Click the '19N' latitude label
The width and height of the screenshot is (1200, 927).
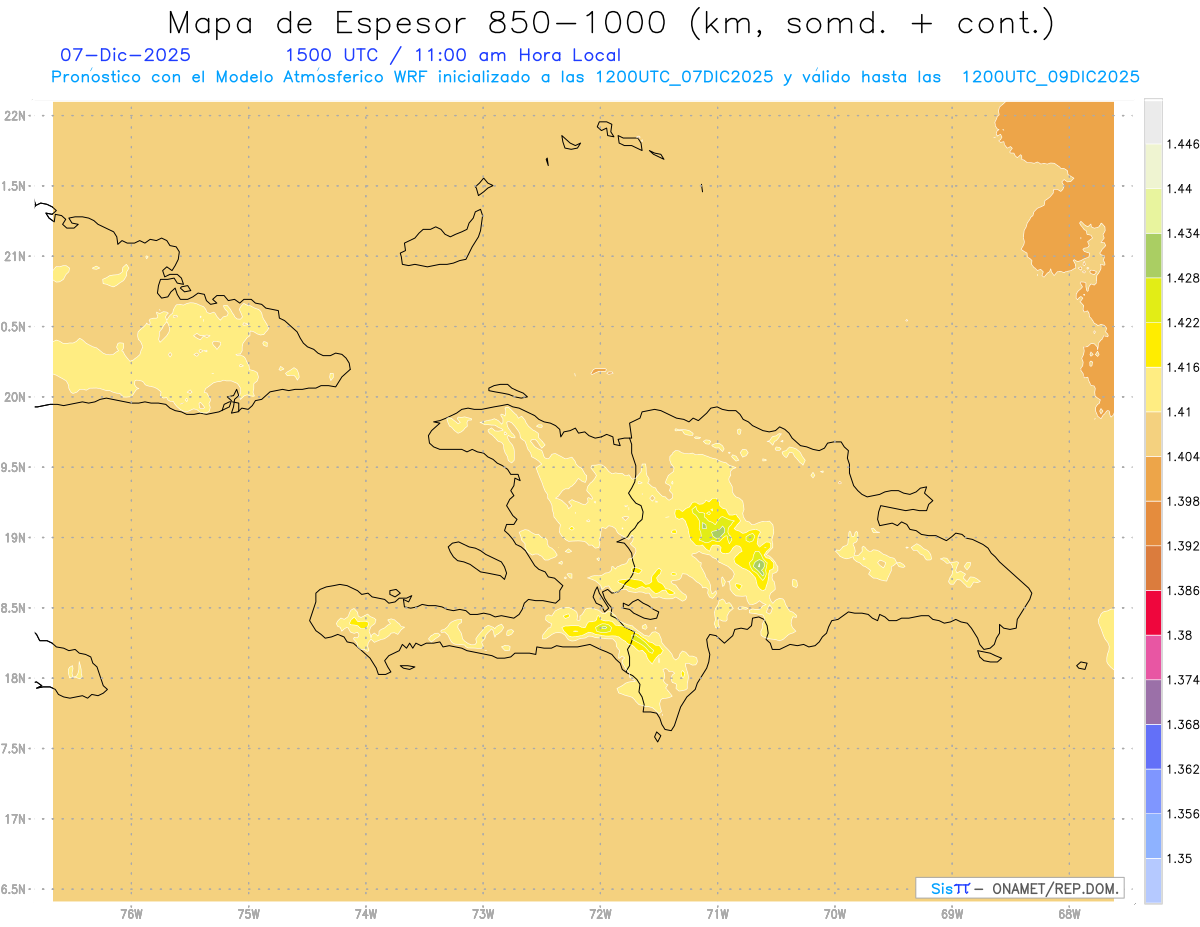click(15, 538)
